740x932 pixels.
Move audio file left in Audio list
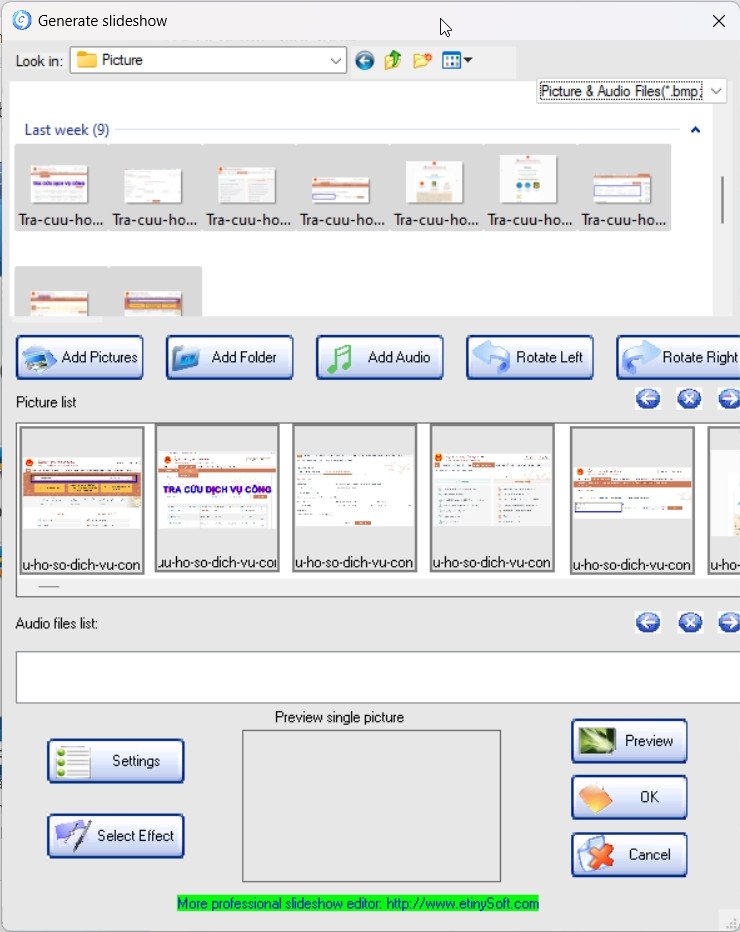tap(648, 622)
